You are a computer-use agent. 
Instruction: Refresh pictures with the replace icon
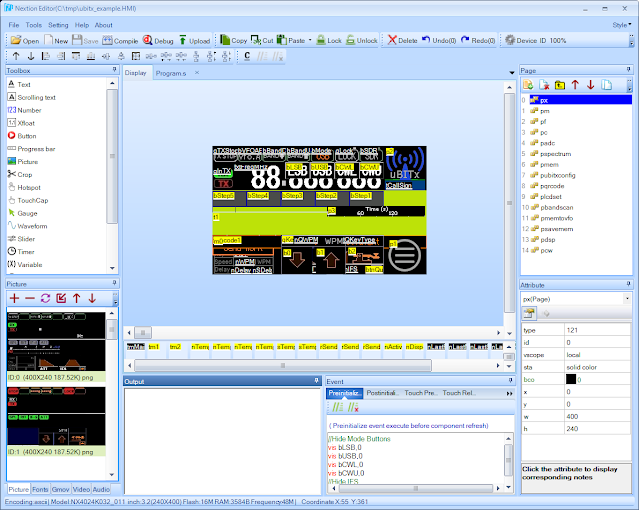(45, 298)
